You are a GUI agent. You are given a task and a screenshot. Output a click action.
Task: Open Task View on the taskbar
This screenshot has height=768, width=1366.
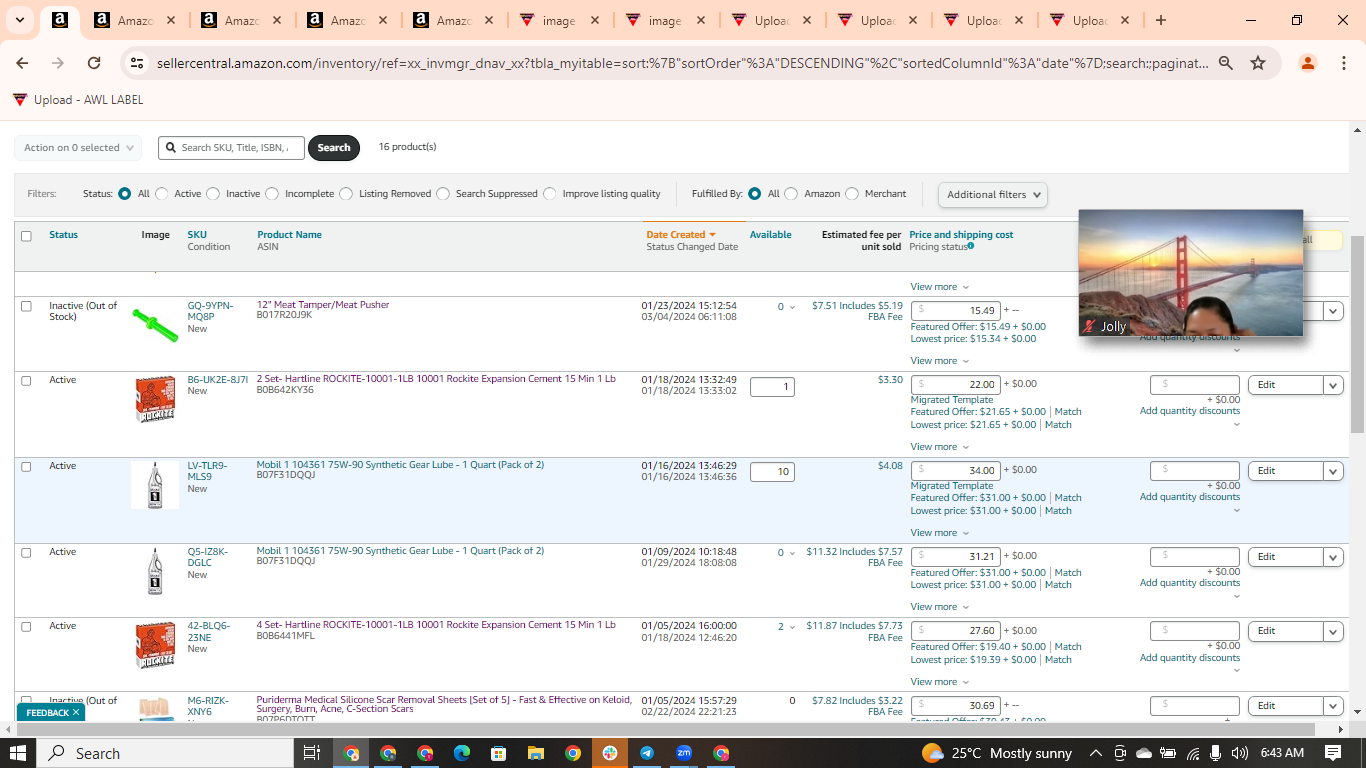311,753
